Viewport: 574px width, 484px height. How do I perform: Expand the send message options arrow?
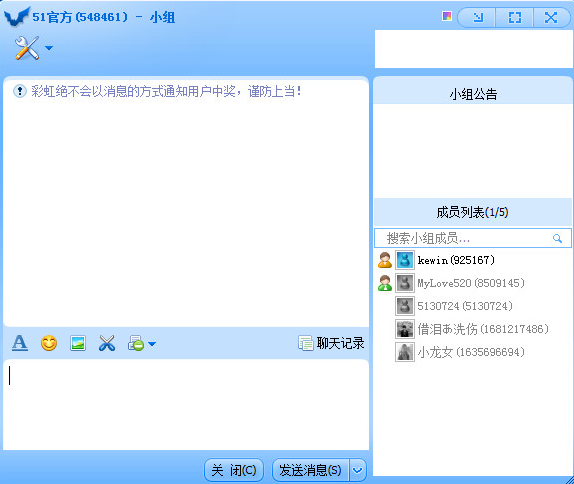[x=358, y=470]
